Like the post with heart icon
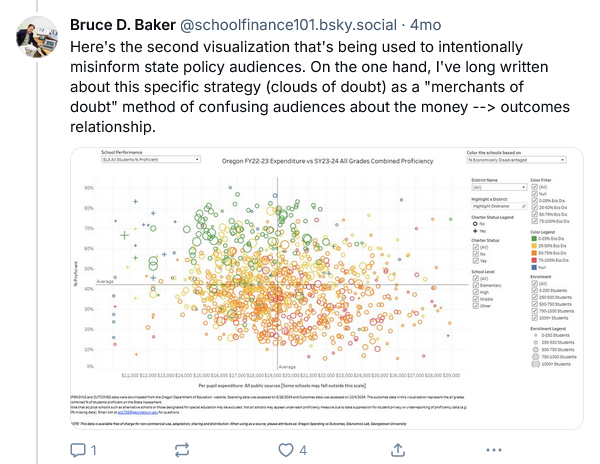The width and height of the screenshot is (600, 464). (283, 450)
